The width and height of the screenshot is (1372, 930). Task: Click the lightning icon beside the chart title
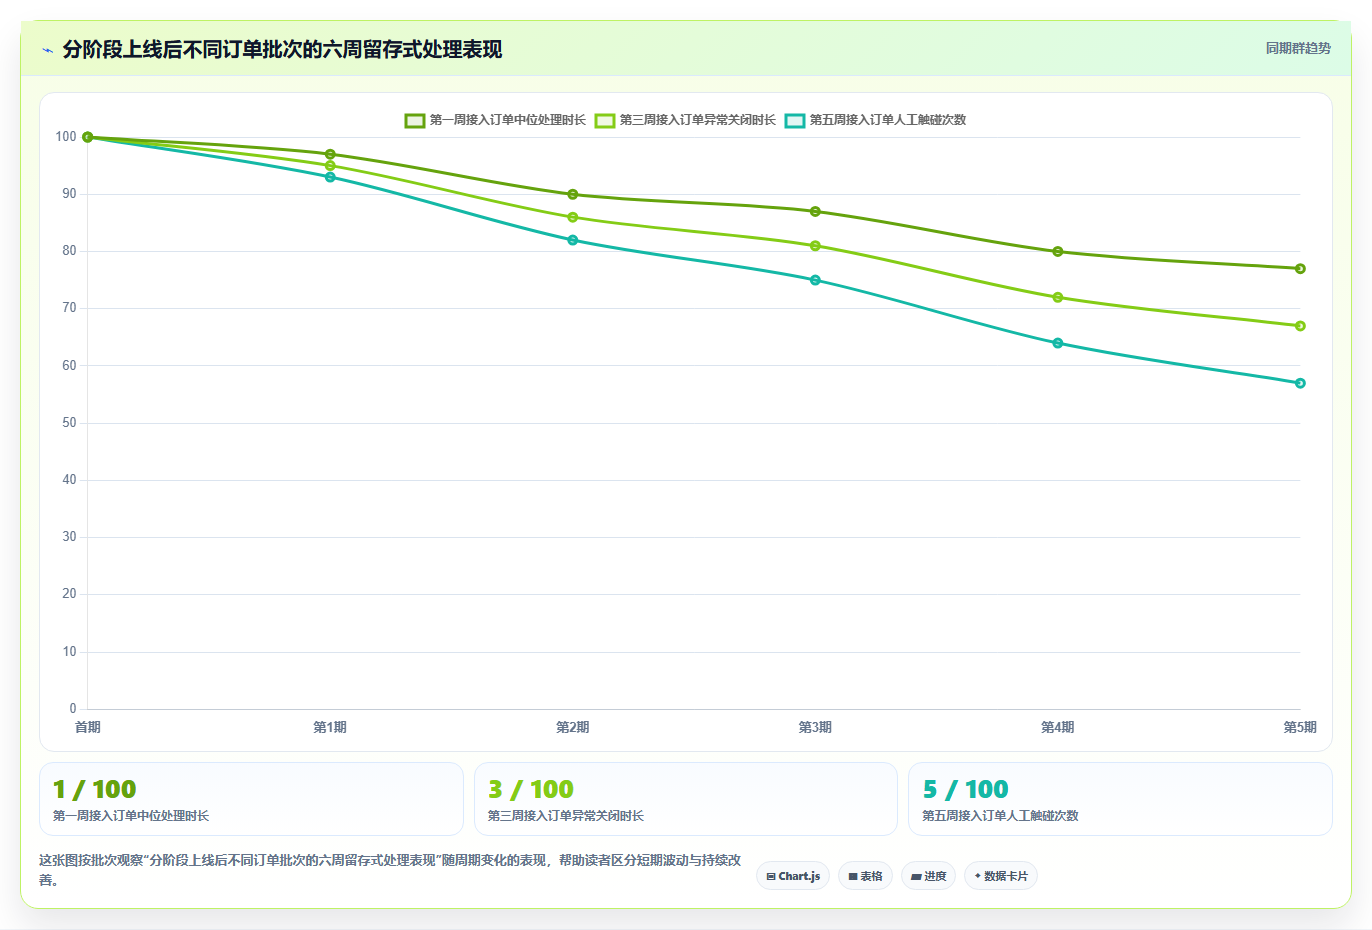tap(47, 50)
